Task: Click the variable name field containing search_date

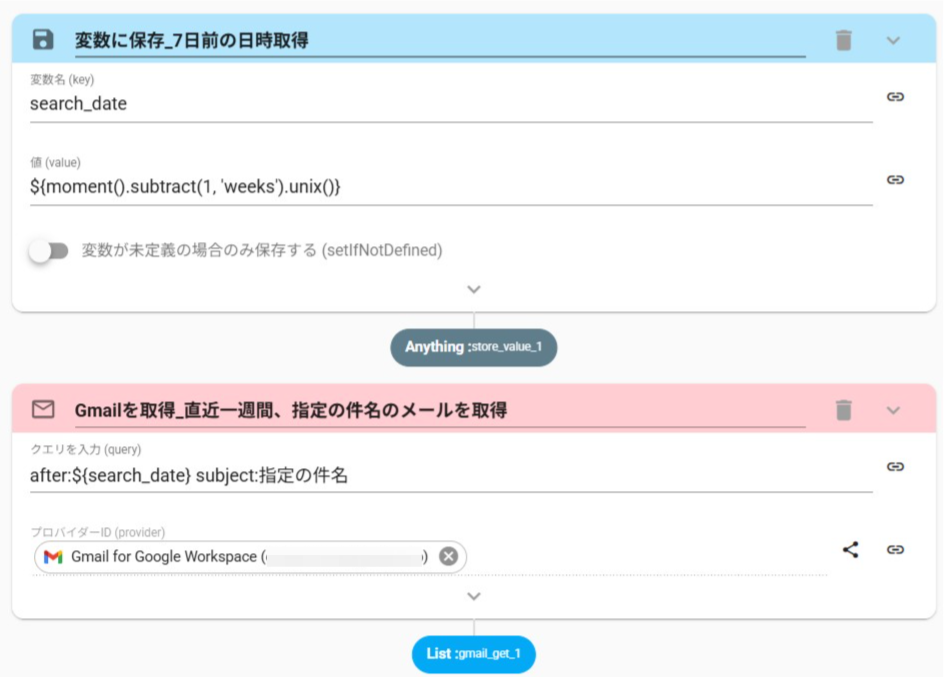Action: coord(450,104)
